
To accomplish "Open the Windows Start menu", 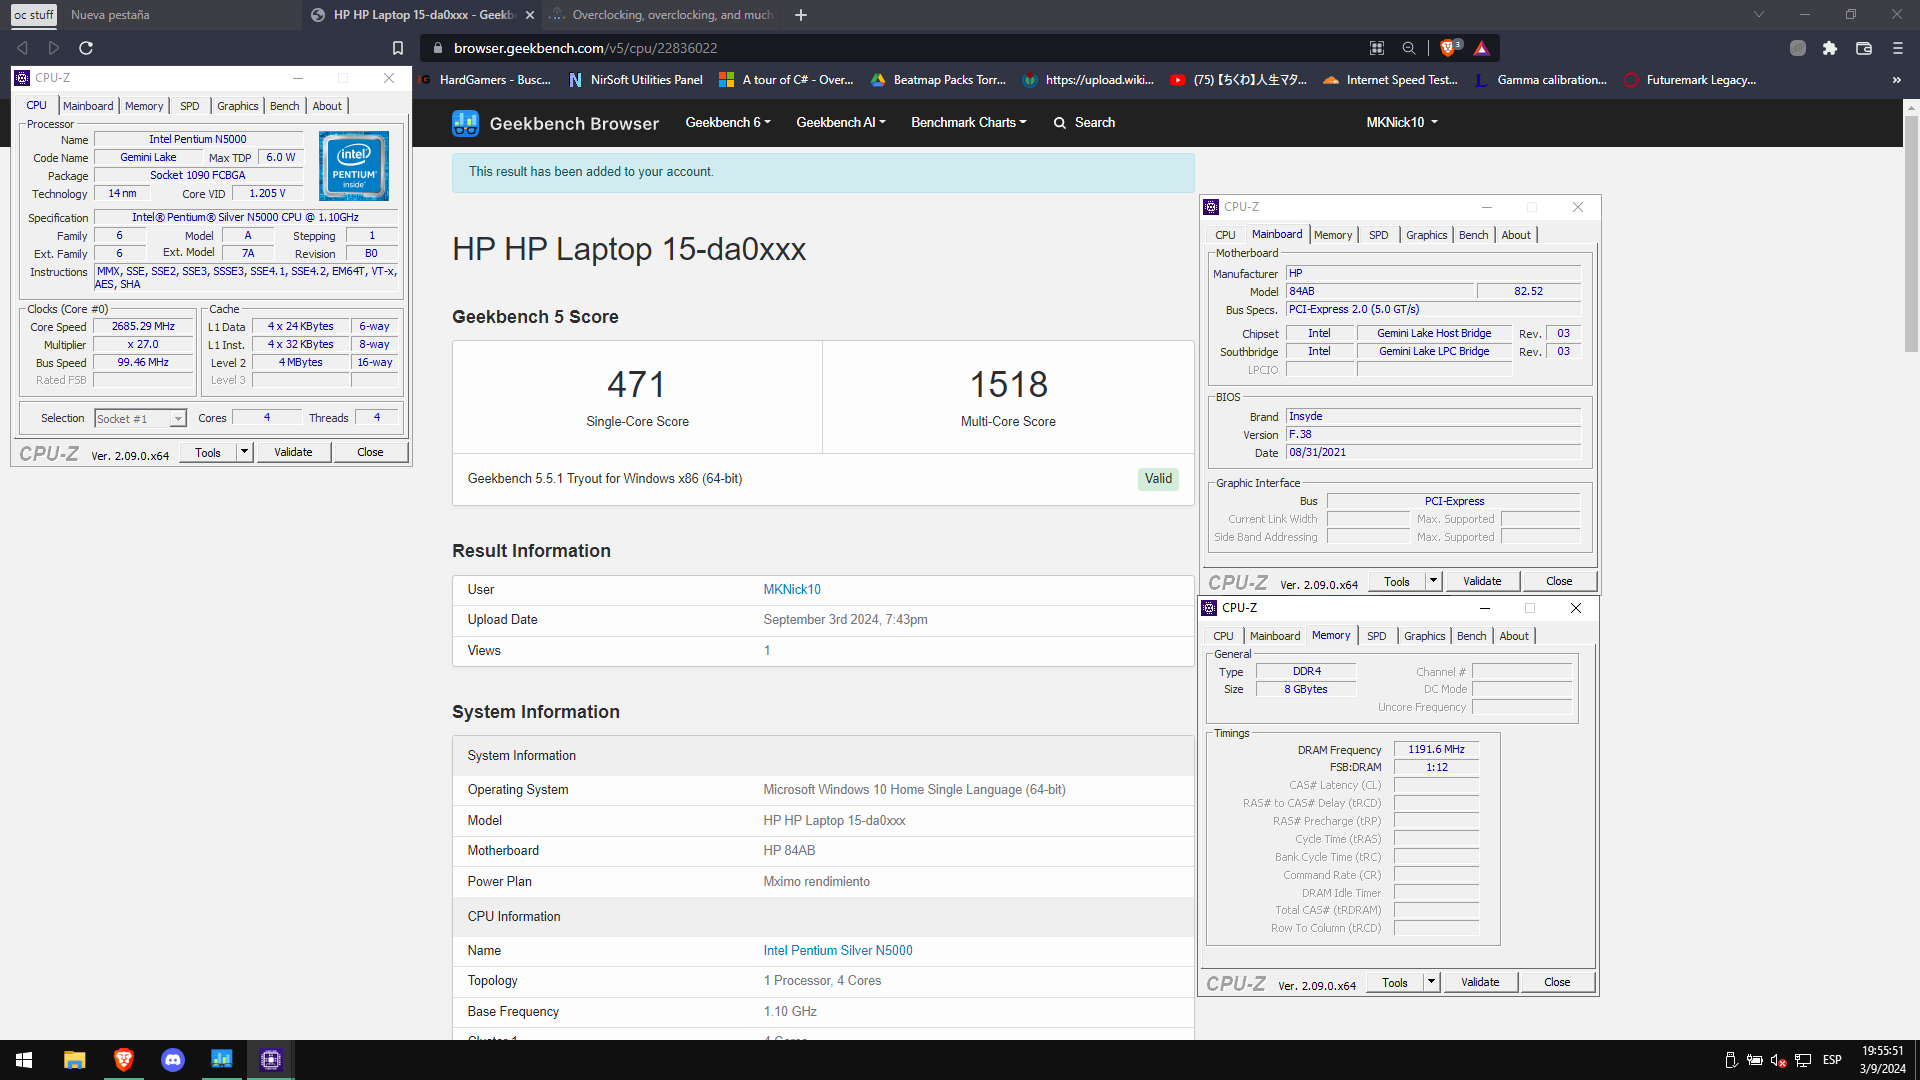I will click(24, 1060).
